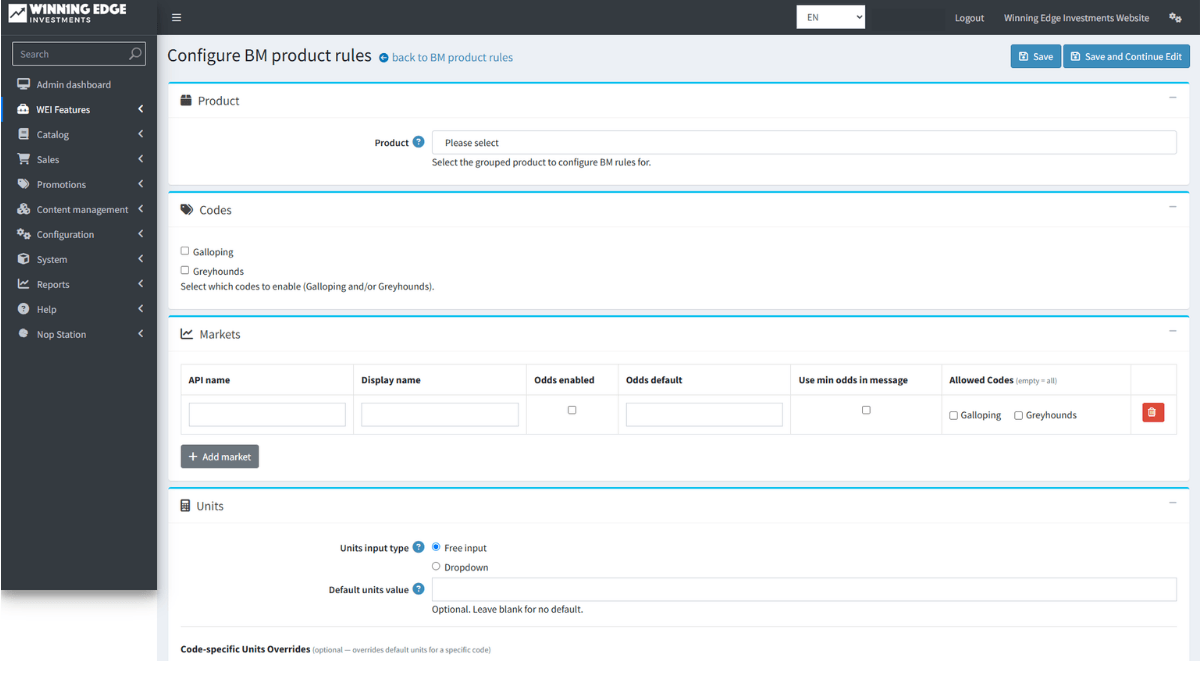Open the Configuration menu
The height and width of the screenshot is (675, 1200).
79,234
